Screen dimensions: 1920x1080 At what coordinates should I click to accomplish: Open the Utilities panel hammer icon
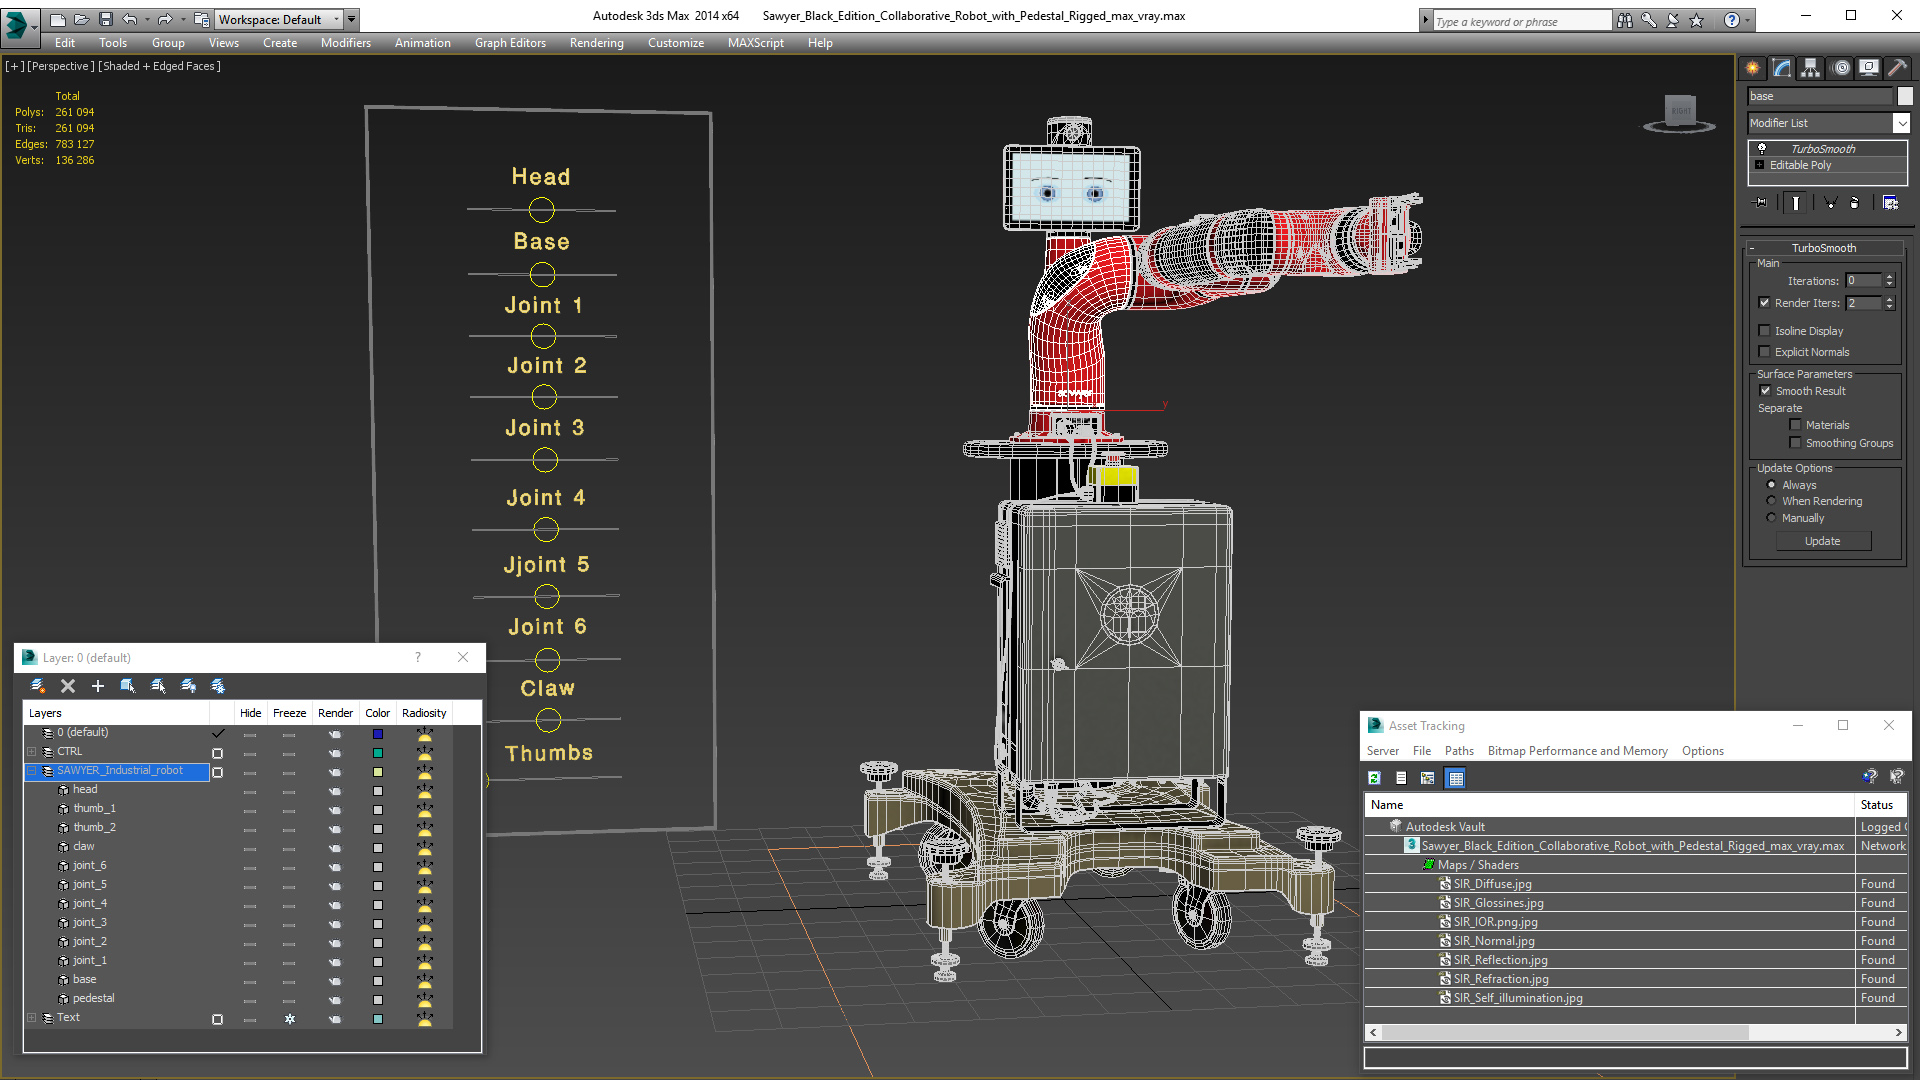pos(1897,68)
